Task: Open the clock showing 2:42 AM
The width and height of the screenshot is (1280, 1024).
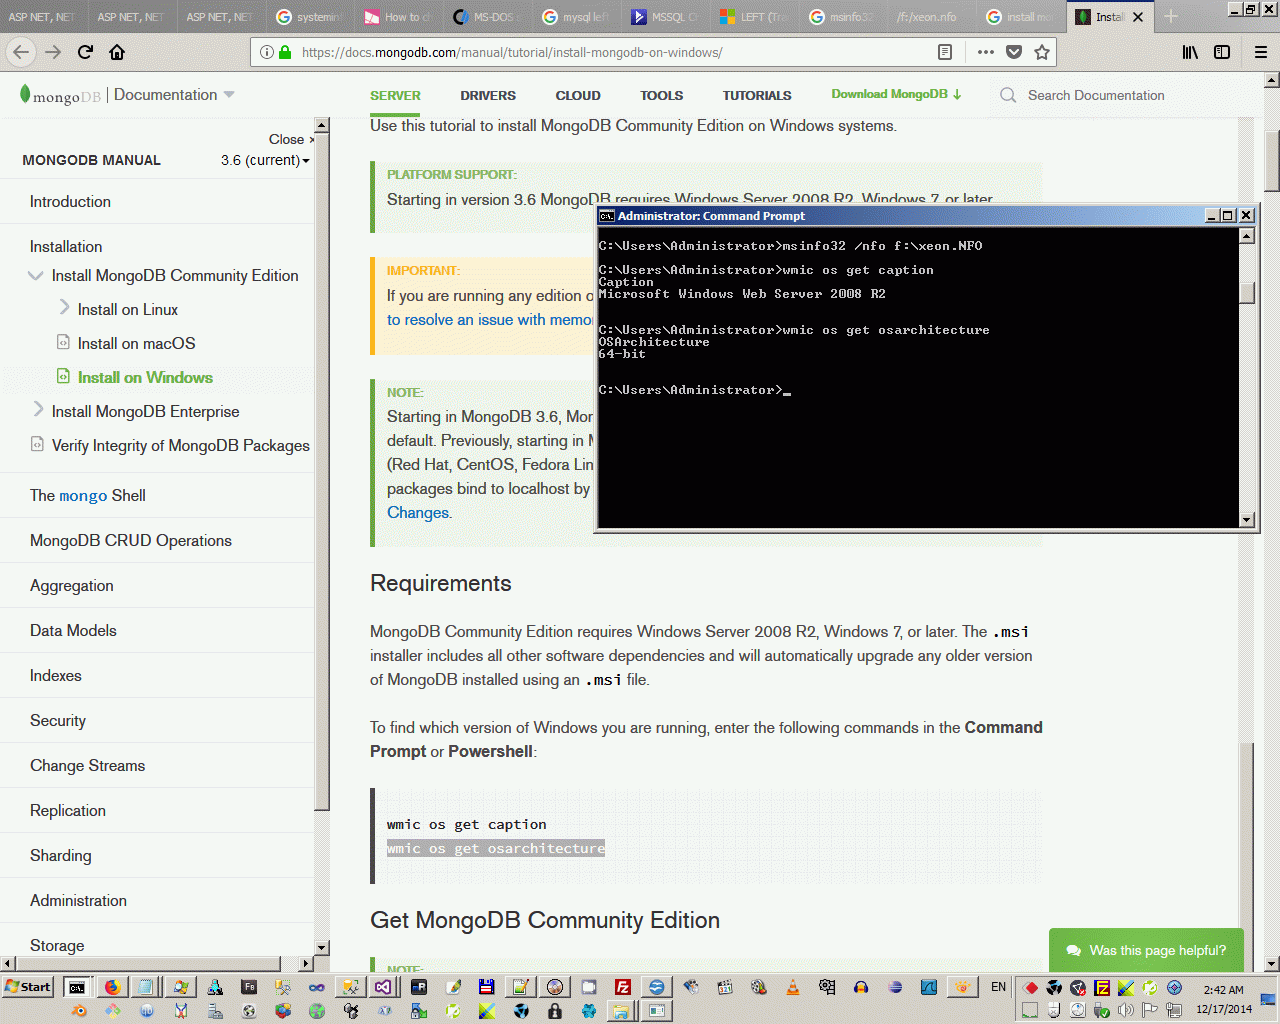Action: click(1224, 990)
